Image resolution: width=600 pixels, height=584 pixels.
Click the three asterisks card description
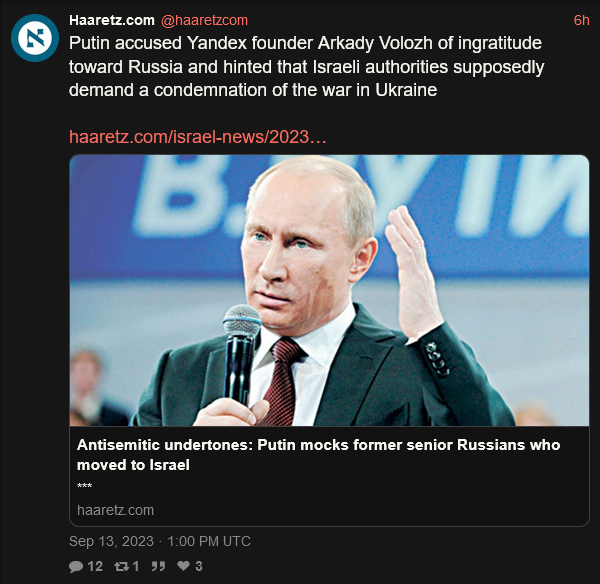84,486
